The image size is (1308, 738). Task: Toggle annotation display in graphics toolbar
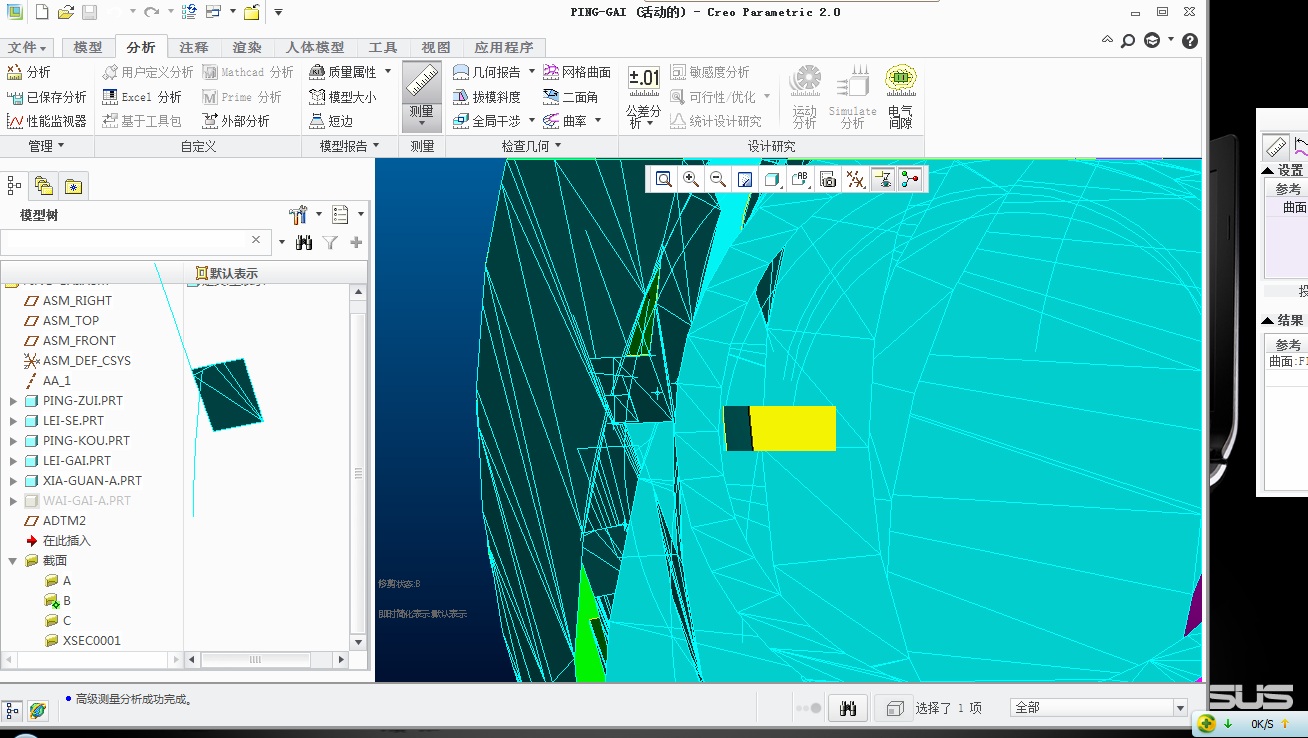click(882, 179)
